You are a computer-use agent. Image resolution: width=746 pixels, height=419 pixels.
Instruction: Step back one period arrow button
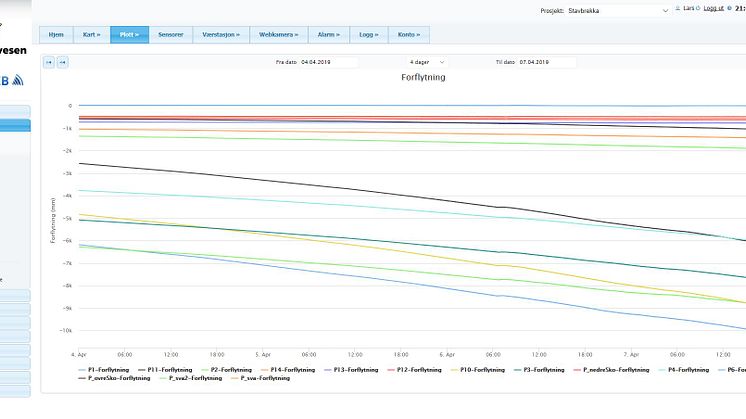(62, 62)
